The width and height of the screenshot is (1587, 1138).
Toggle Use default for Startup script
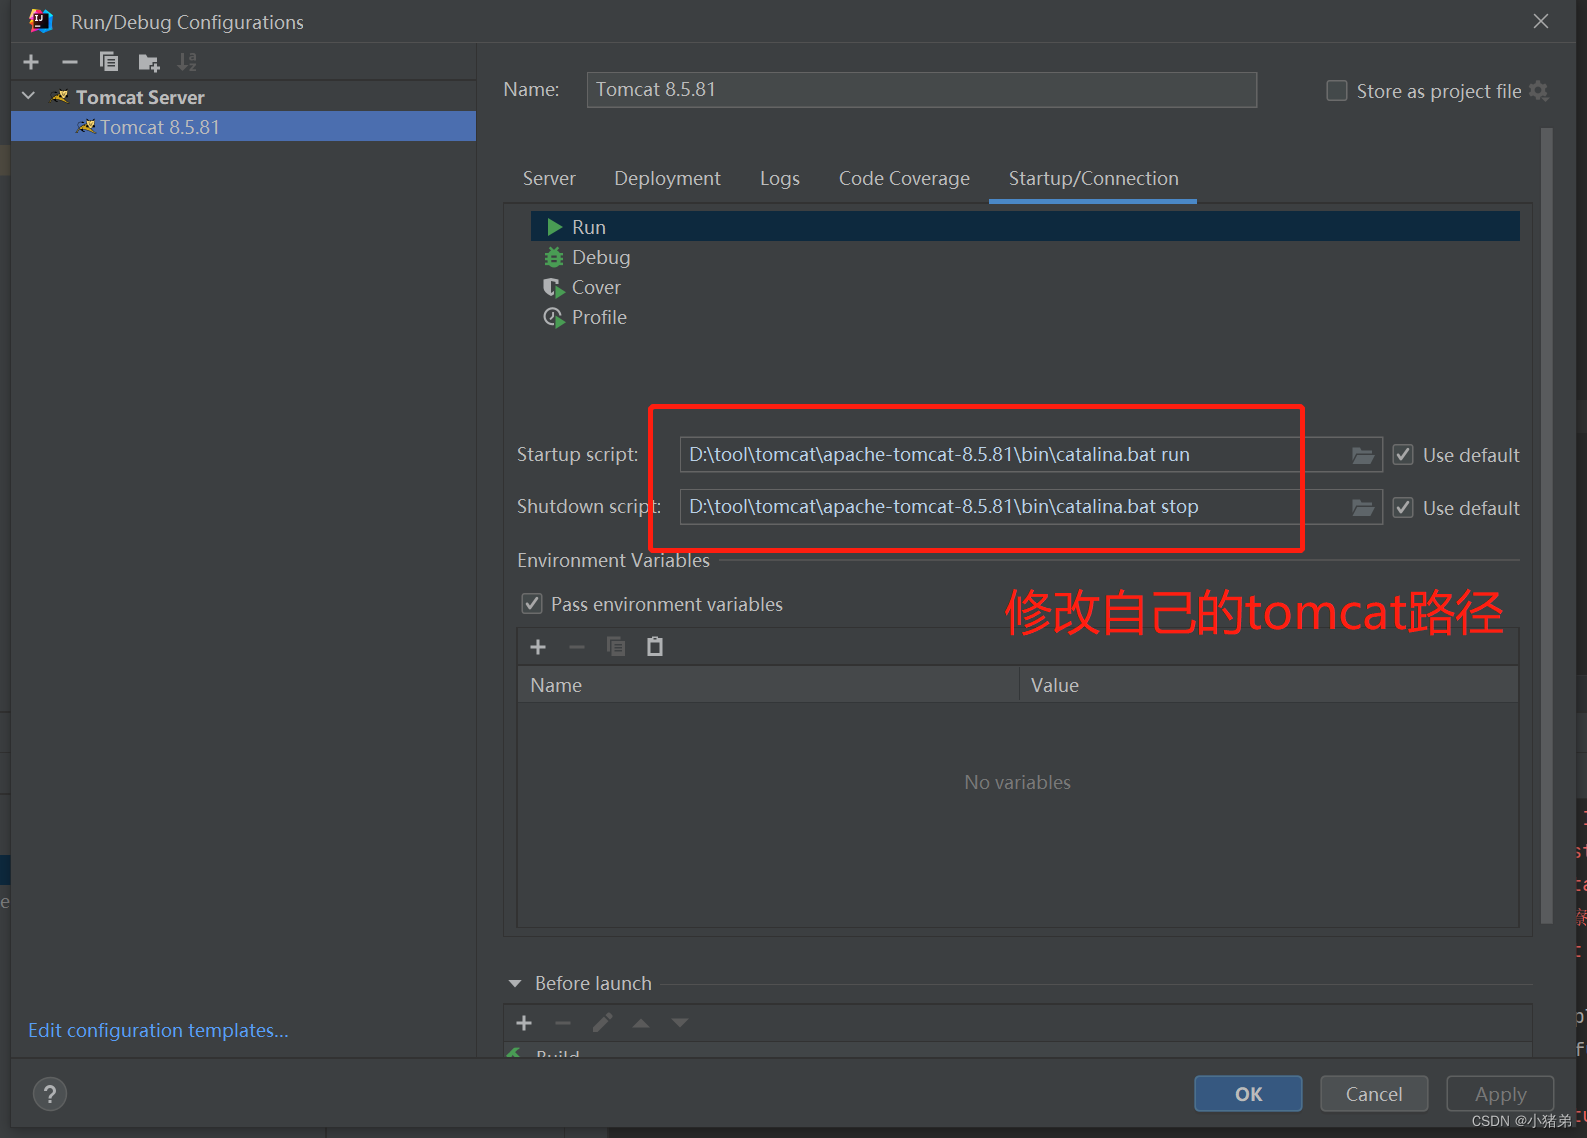1403,455
